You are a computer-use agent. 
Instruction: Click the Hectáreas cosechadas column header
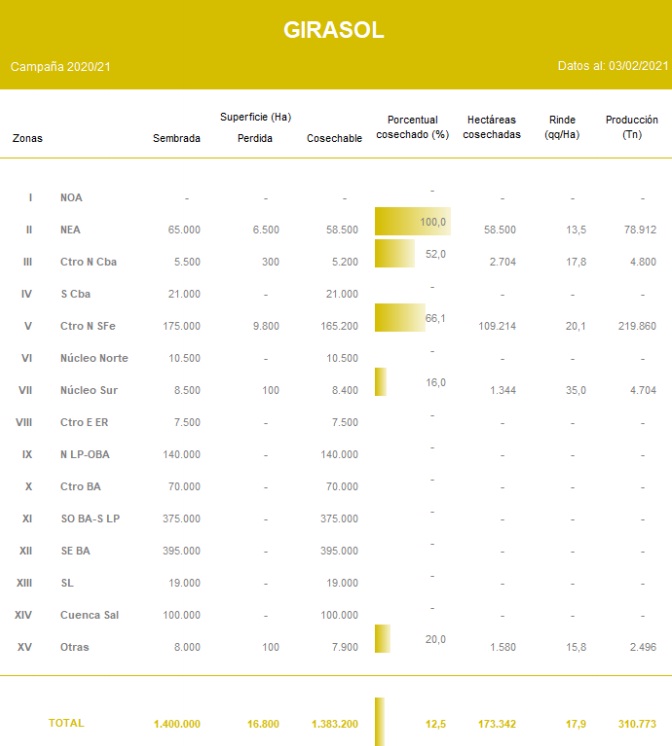click(x=492, y=127)
